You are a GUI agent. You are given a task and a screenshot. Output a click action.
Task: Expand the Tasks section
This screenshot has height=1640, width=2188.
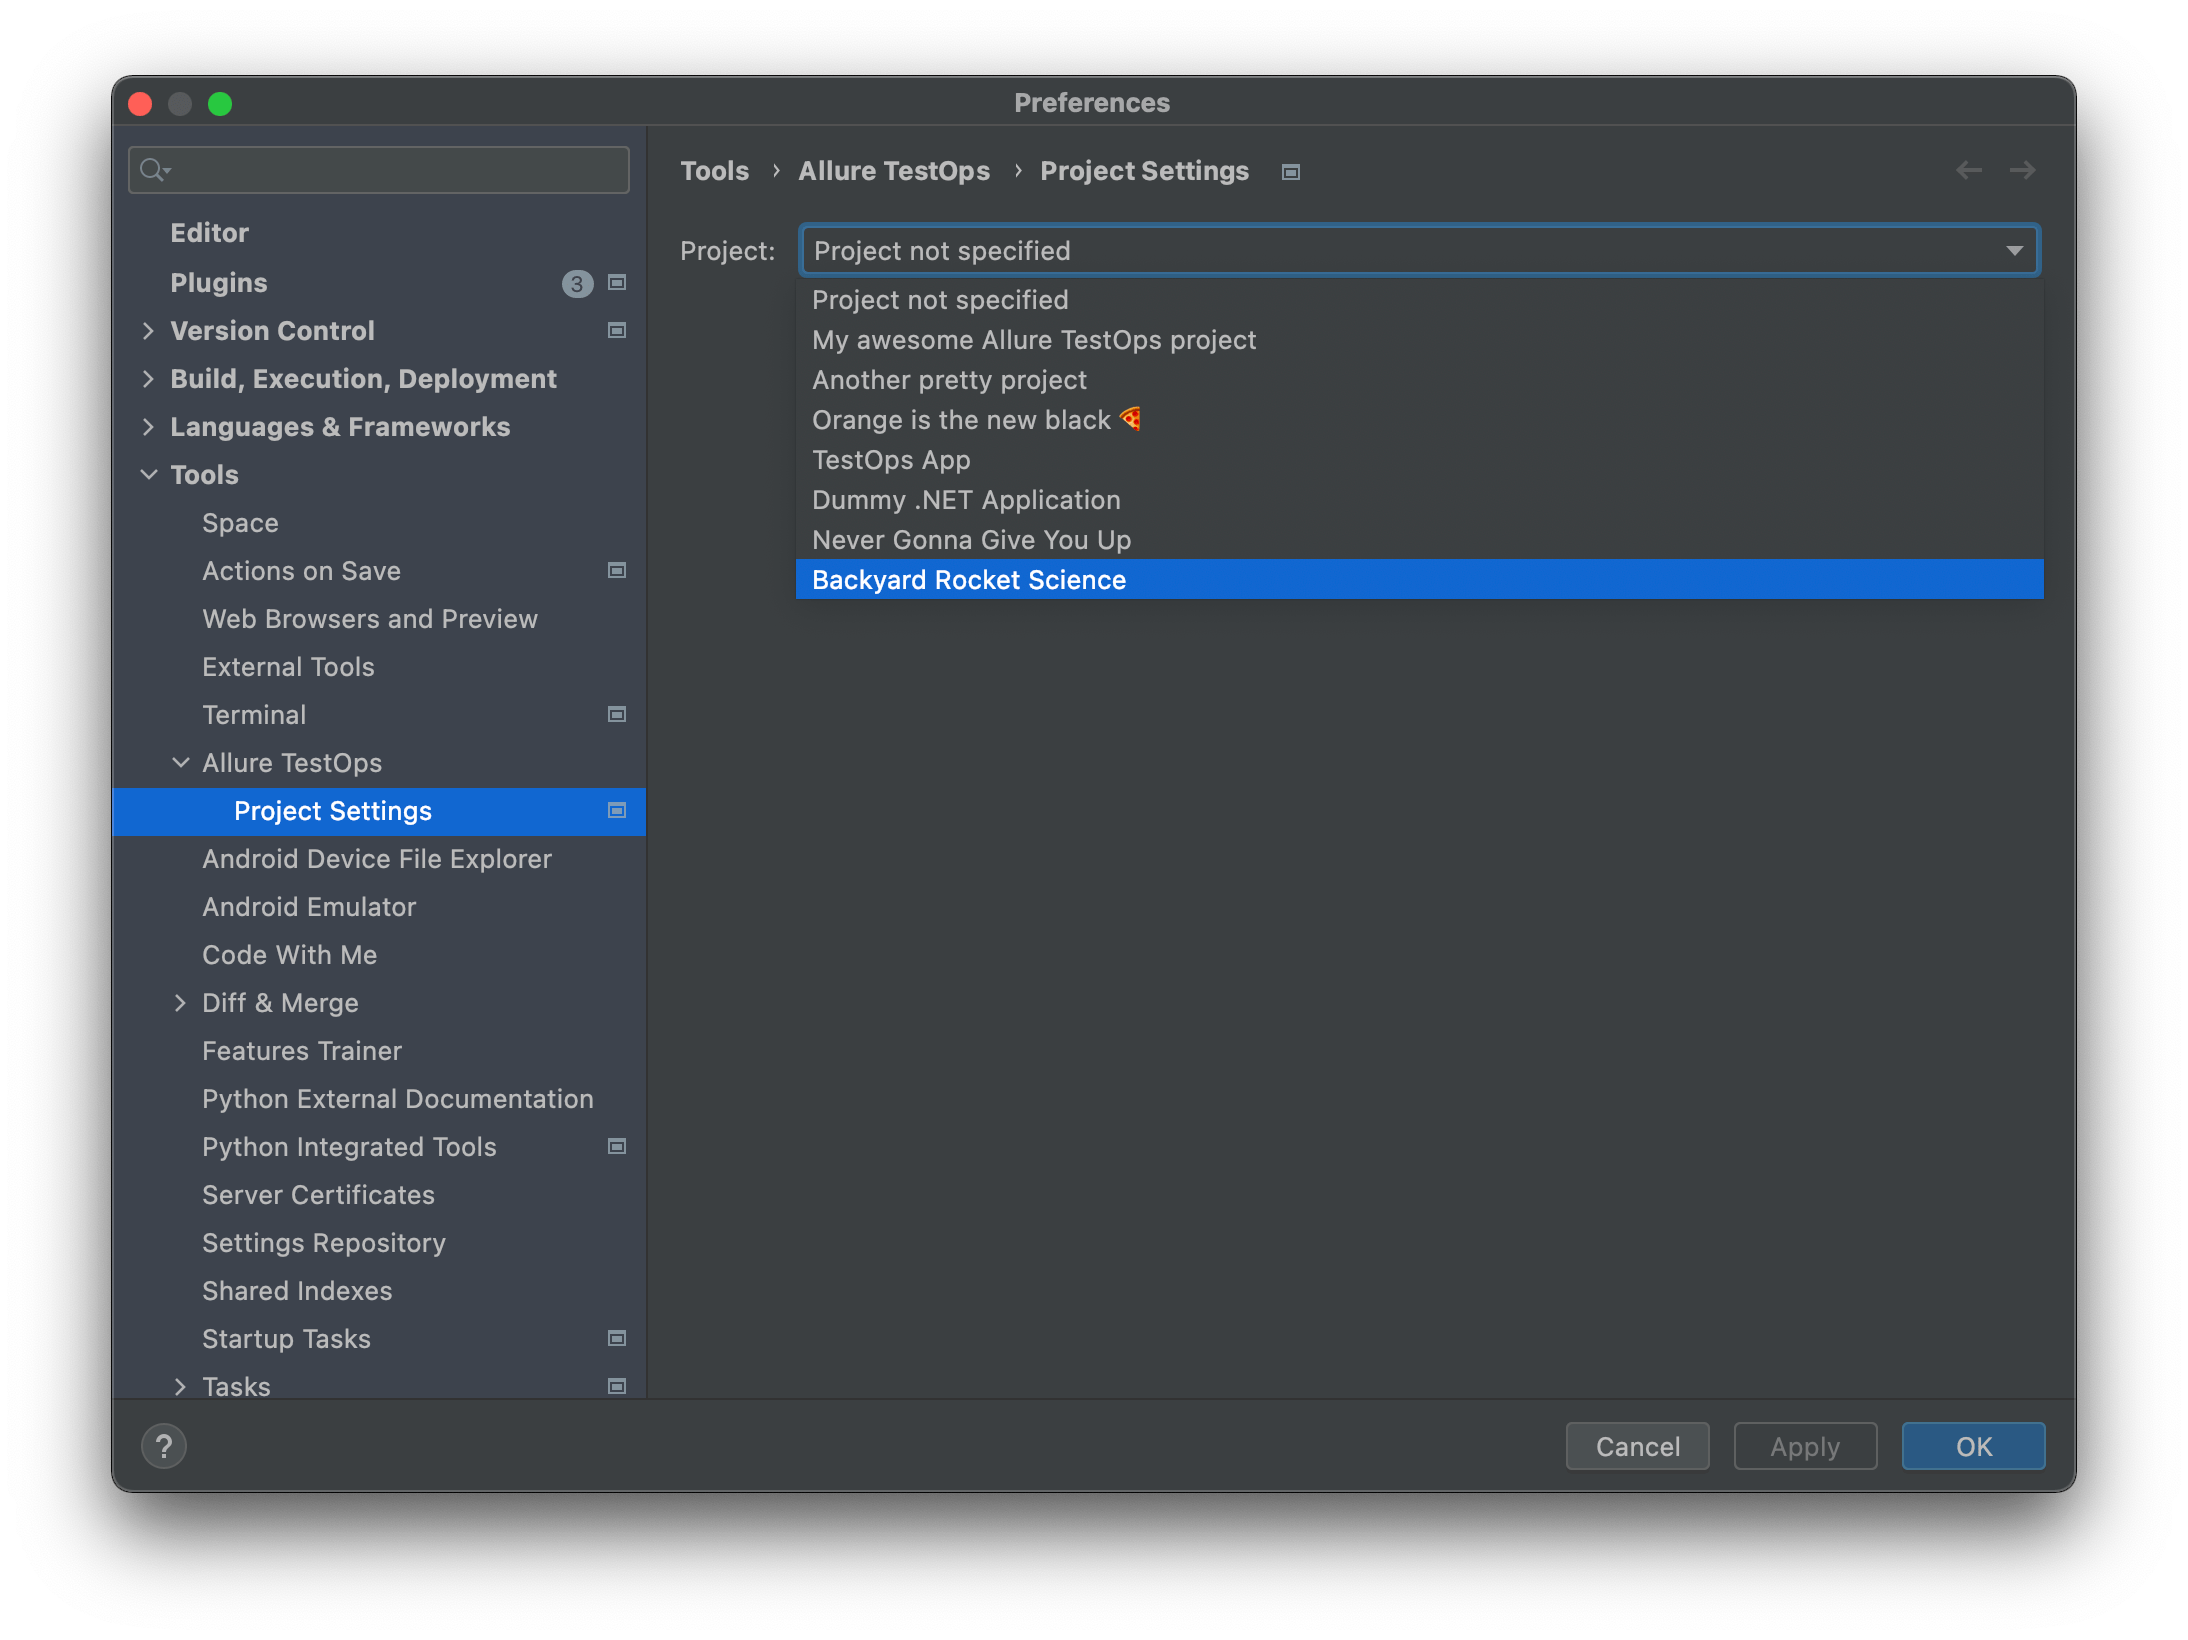tap(181, 1386)
